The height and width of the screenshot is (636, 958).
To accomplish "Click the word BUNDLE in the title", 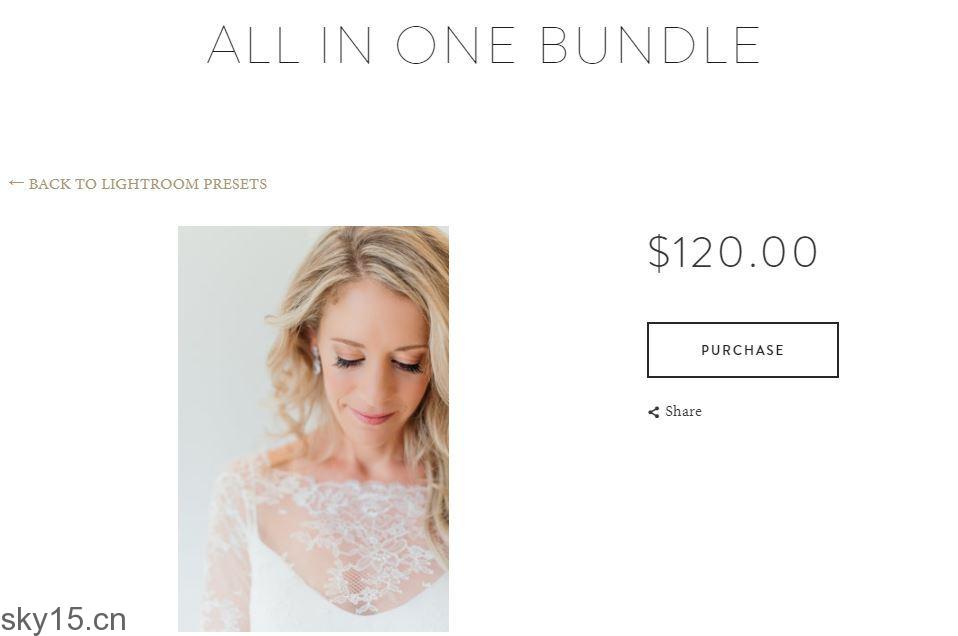I will pos(650,45).
